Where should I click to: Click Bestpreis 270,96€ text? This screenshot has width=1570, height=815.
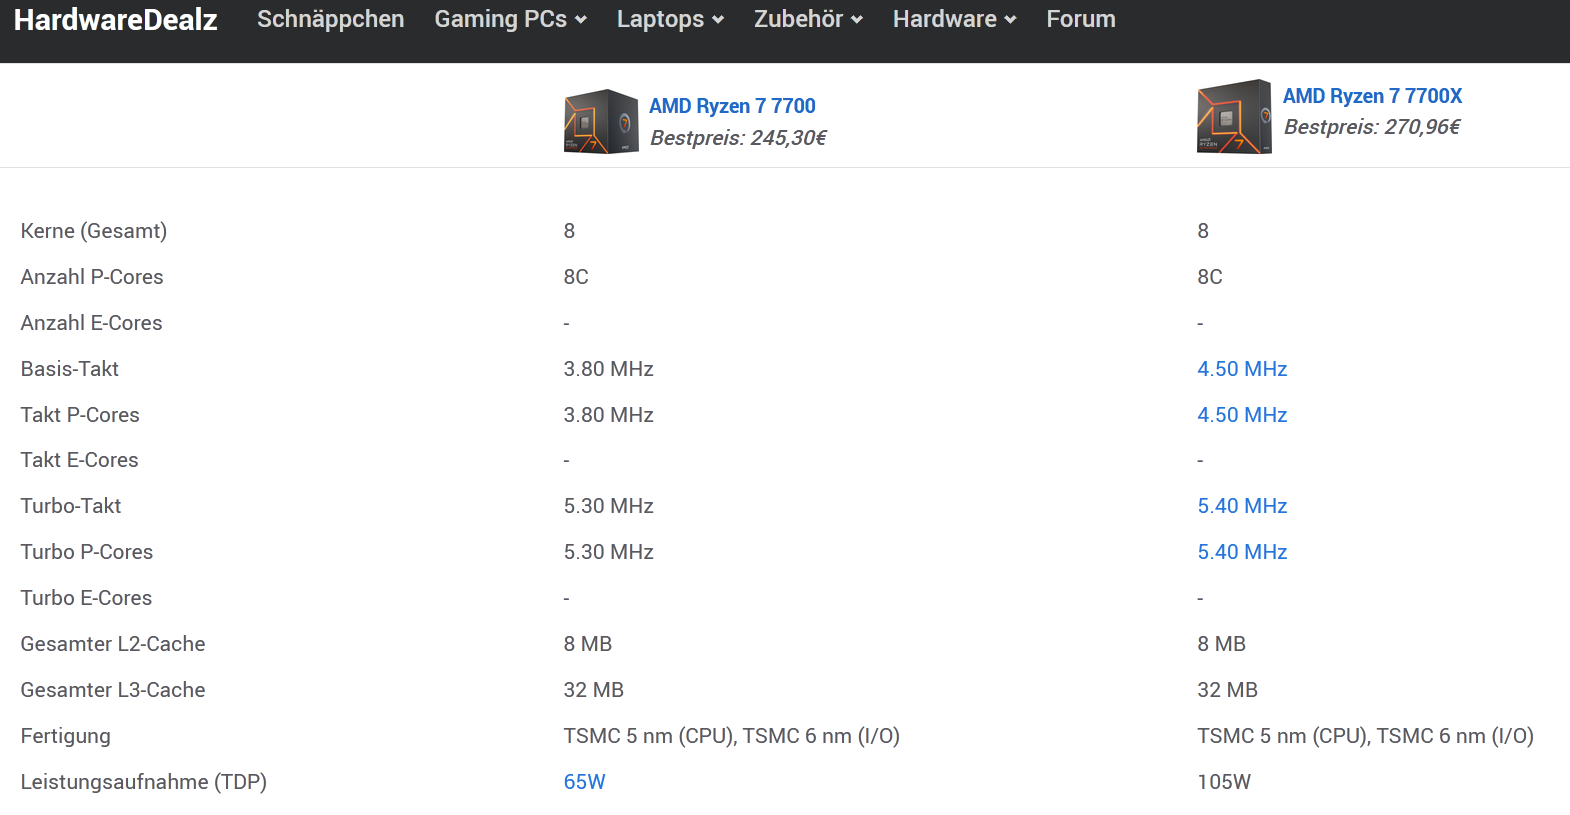click(x=1372, y=127)
